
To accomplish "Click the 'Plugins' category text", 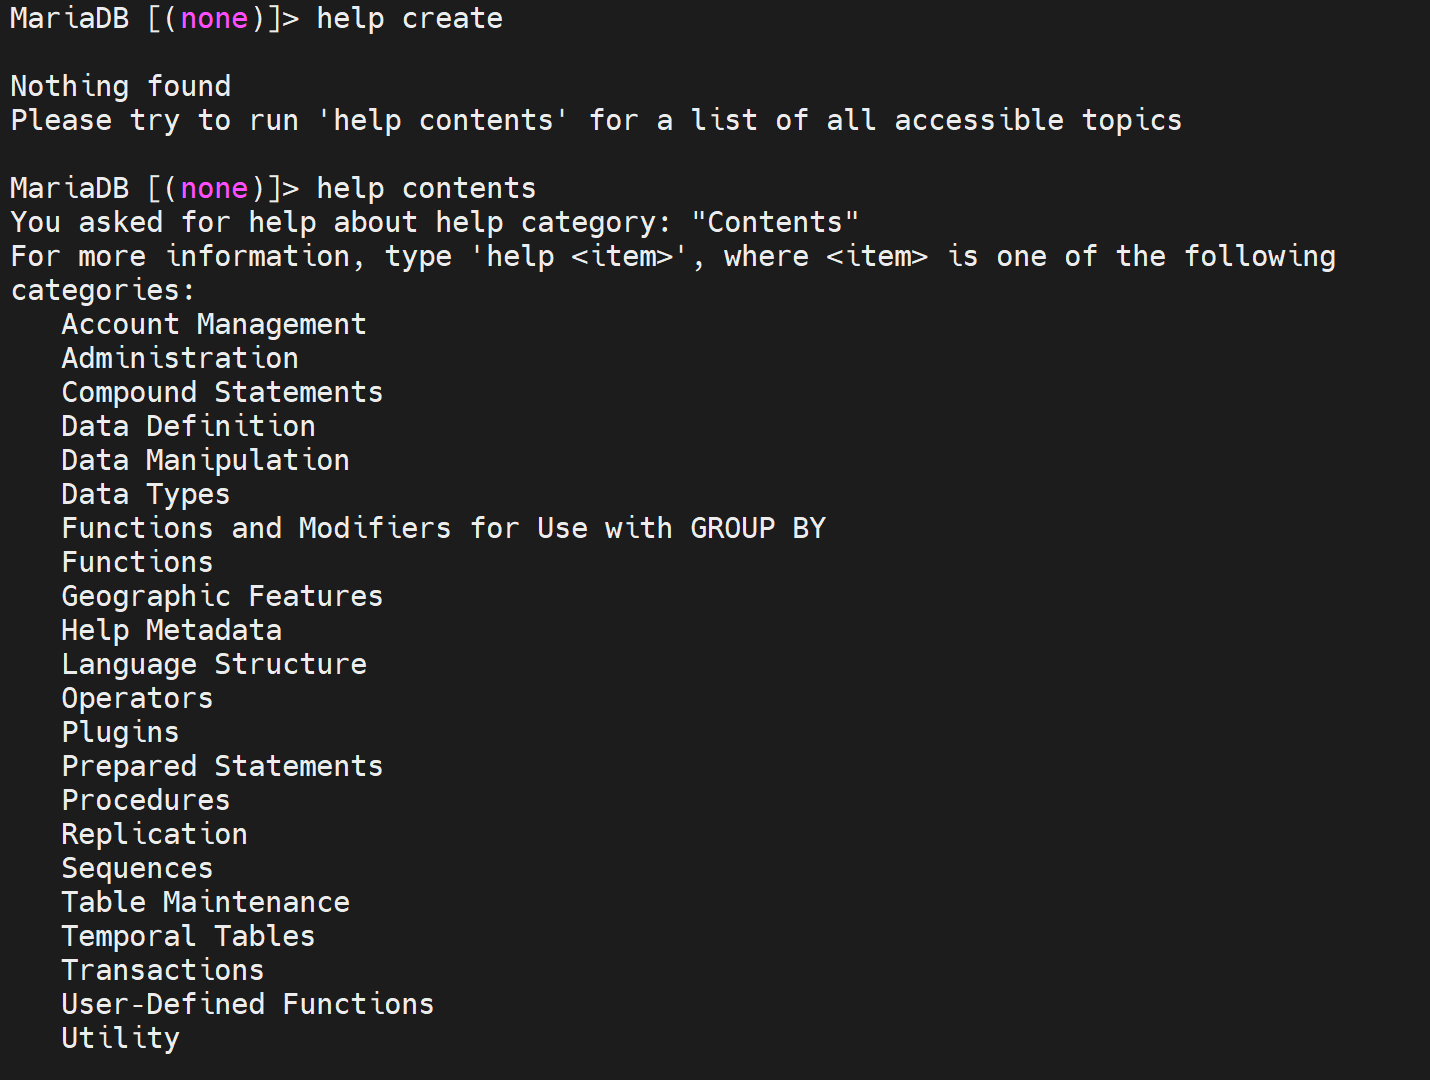I will click(120, 732).
